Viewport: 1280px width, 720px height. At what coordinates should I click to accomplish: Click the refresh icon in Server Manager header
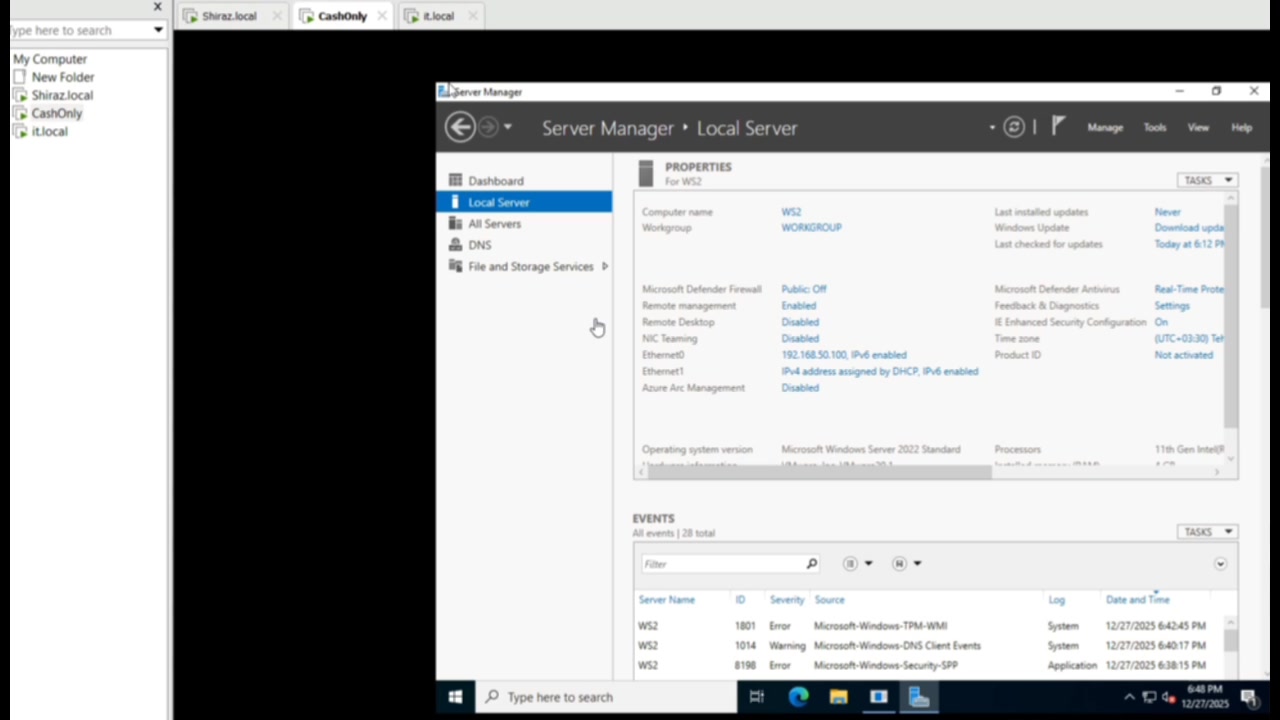[1014, 127]
